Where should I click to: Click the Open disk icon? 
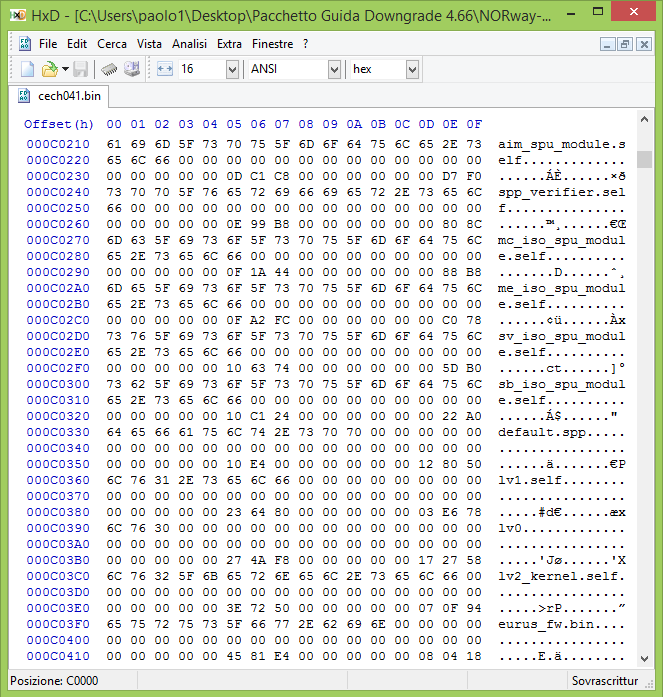tap(131, 69)
